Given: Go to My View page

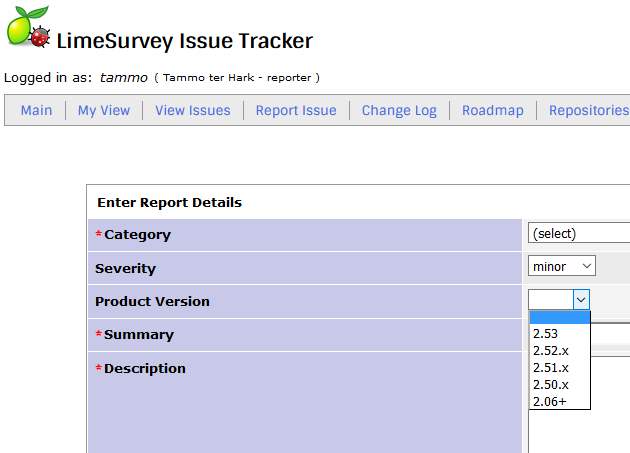Looking at the screenshot, I should point(104,111).
